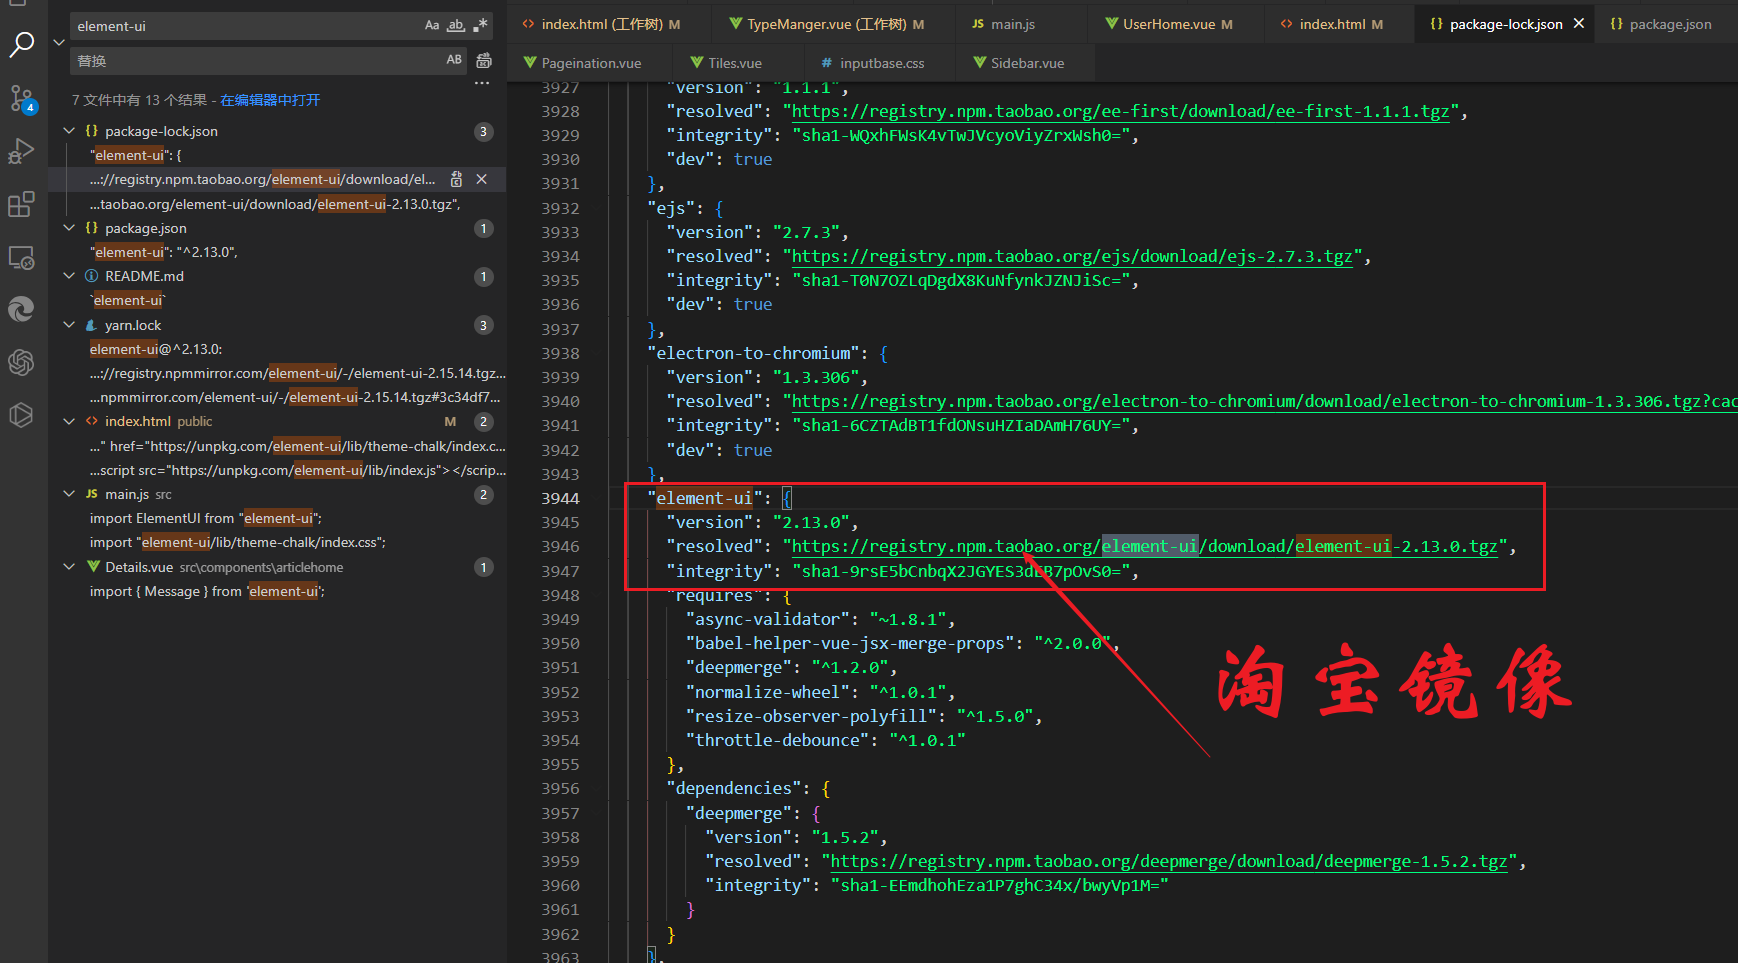This screenshot has height=963, width=1738.
Task: Toggle Use Regular Expression option
Action: pos(480,26)
